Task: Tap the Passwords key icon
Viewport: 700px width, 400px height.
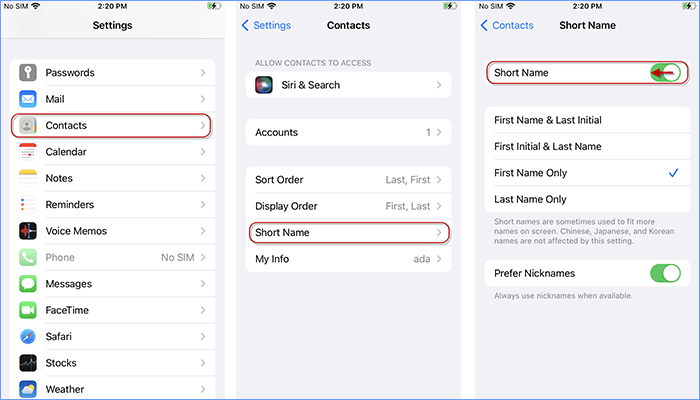Action: [x=27, y=73]
